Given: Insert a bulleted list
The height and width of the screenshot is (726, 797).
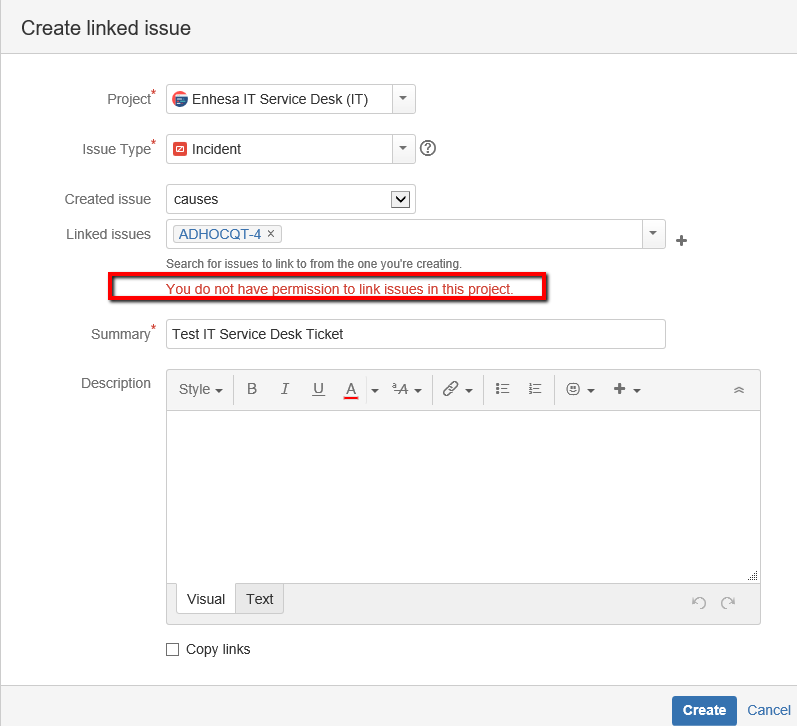Looking at the screenshot, I should pos(502,389).
